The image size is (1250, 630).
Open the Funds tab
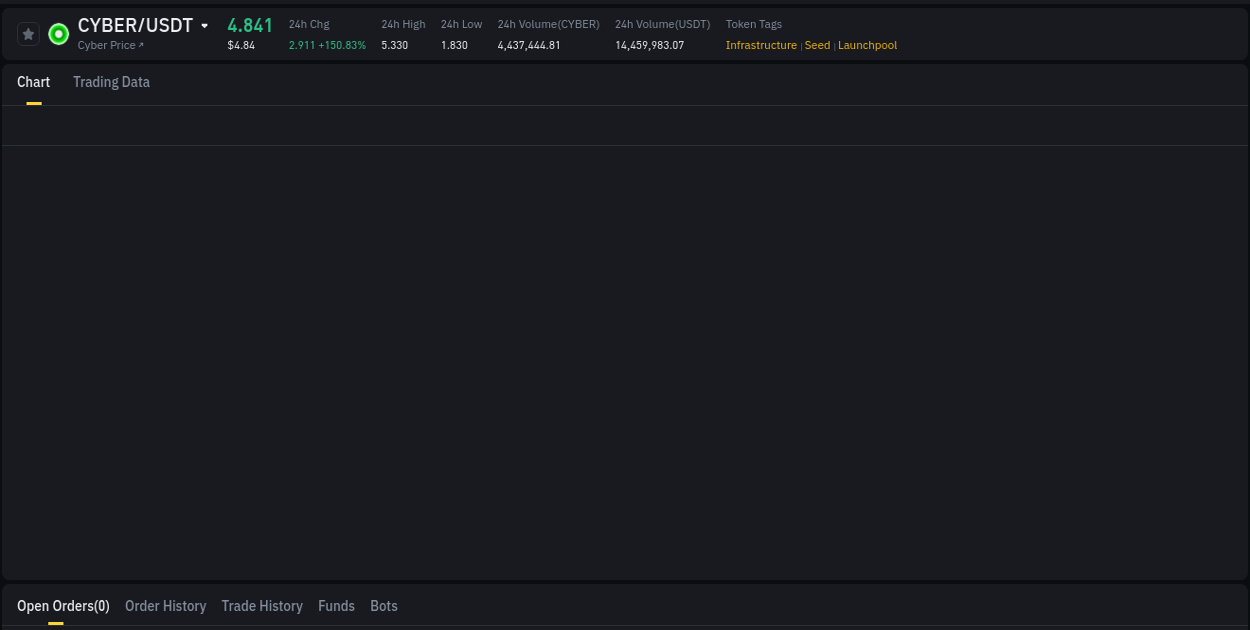coord(336,606)
